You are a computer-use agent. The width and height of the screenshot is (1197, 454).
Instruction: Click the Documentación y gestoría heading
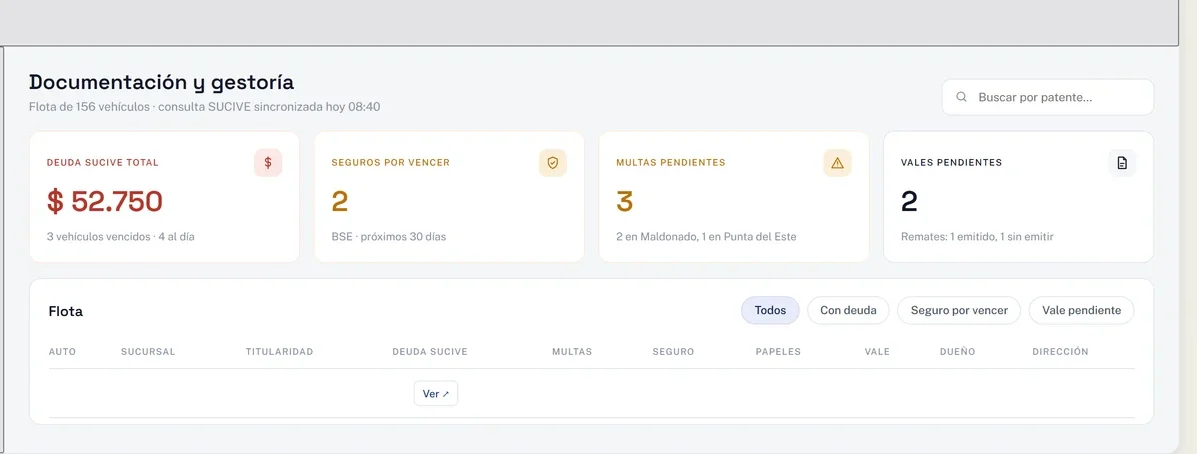[161, 82]
